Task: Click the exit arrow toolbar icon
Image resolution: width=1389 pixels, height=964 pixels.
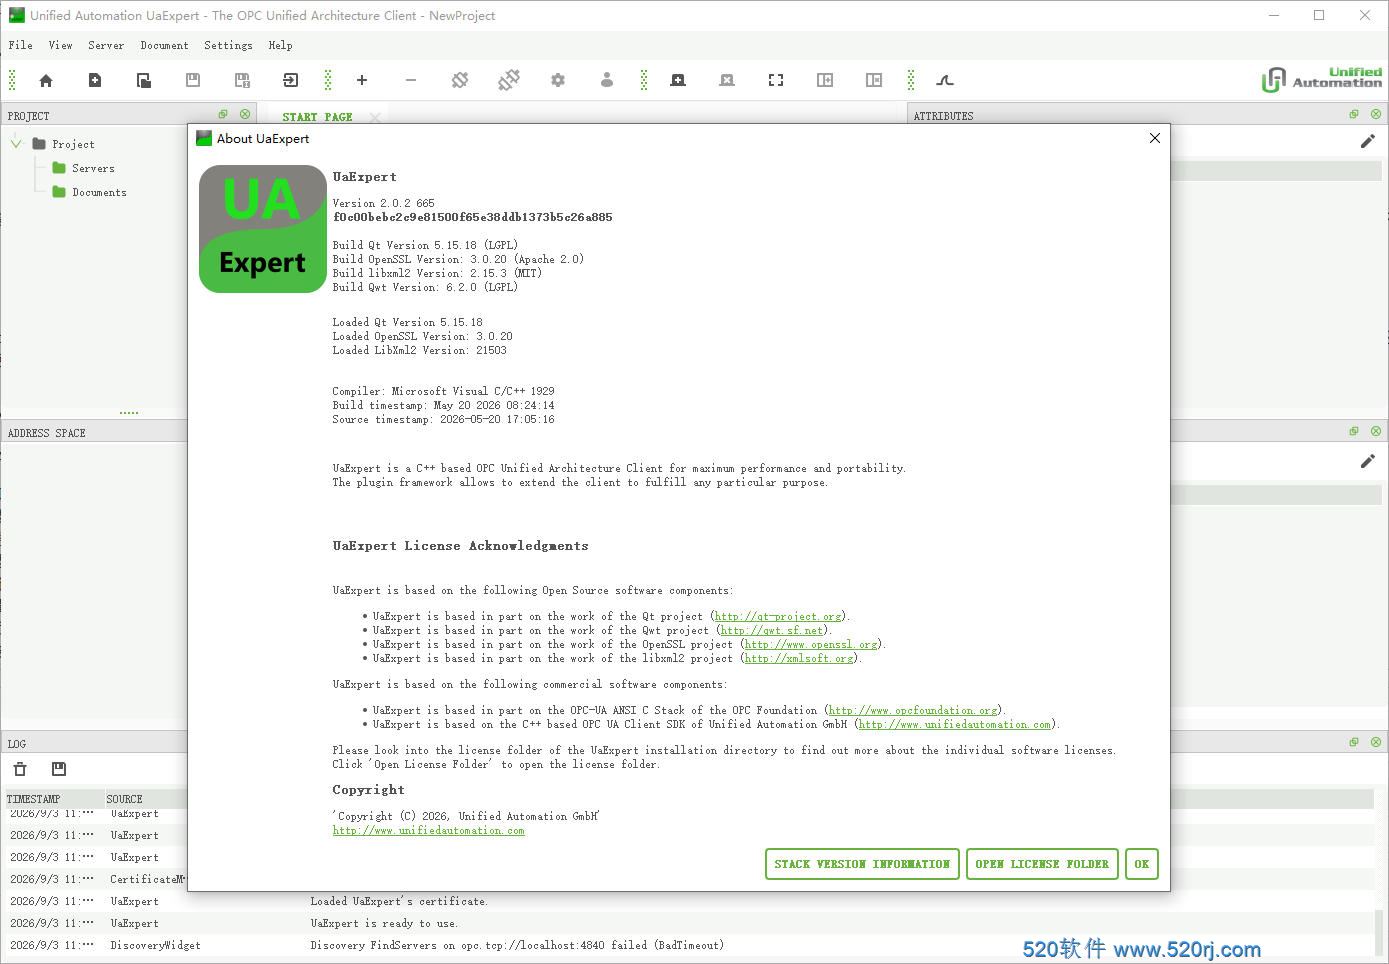Action: (x=291, y=80)
